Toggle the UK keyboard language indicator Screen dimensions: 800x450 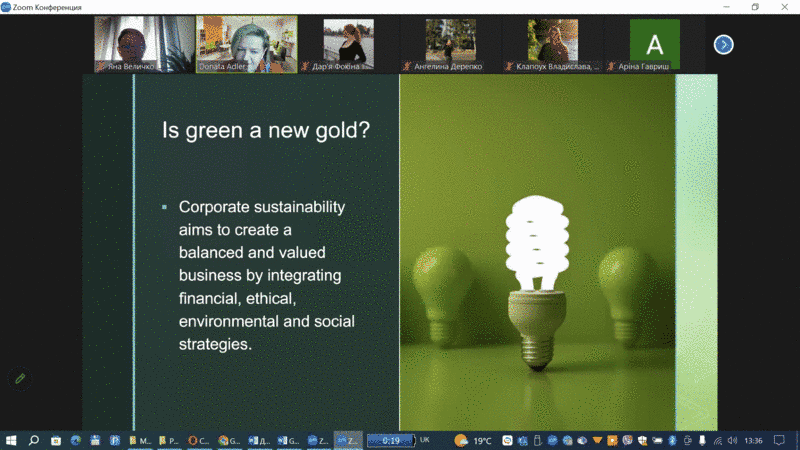(x=425, y=440)
